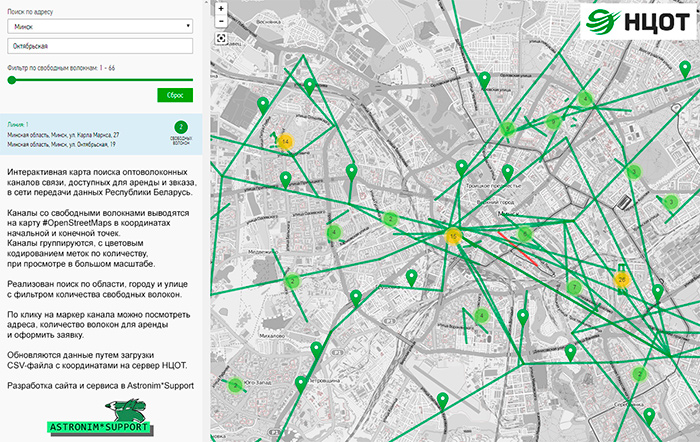Open the orange cluster marker numbered 15
The width and height of the screenshot is (700, 442).
pyautogui.click(x=454, y=237)
